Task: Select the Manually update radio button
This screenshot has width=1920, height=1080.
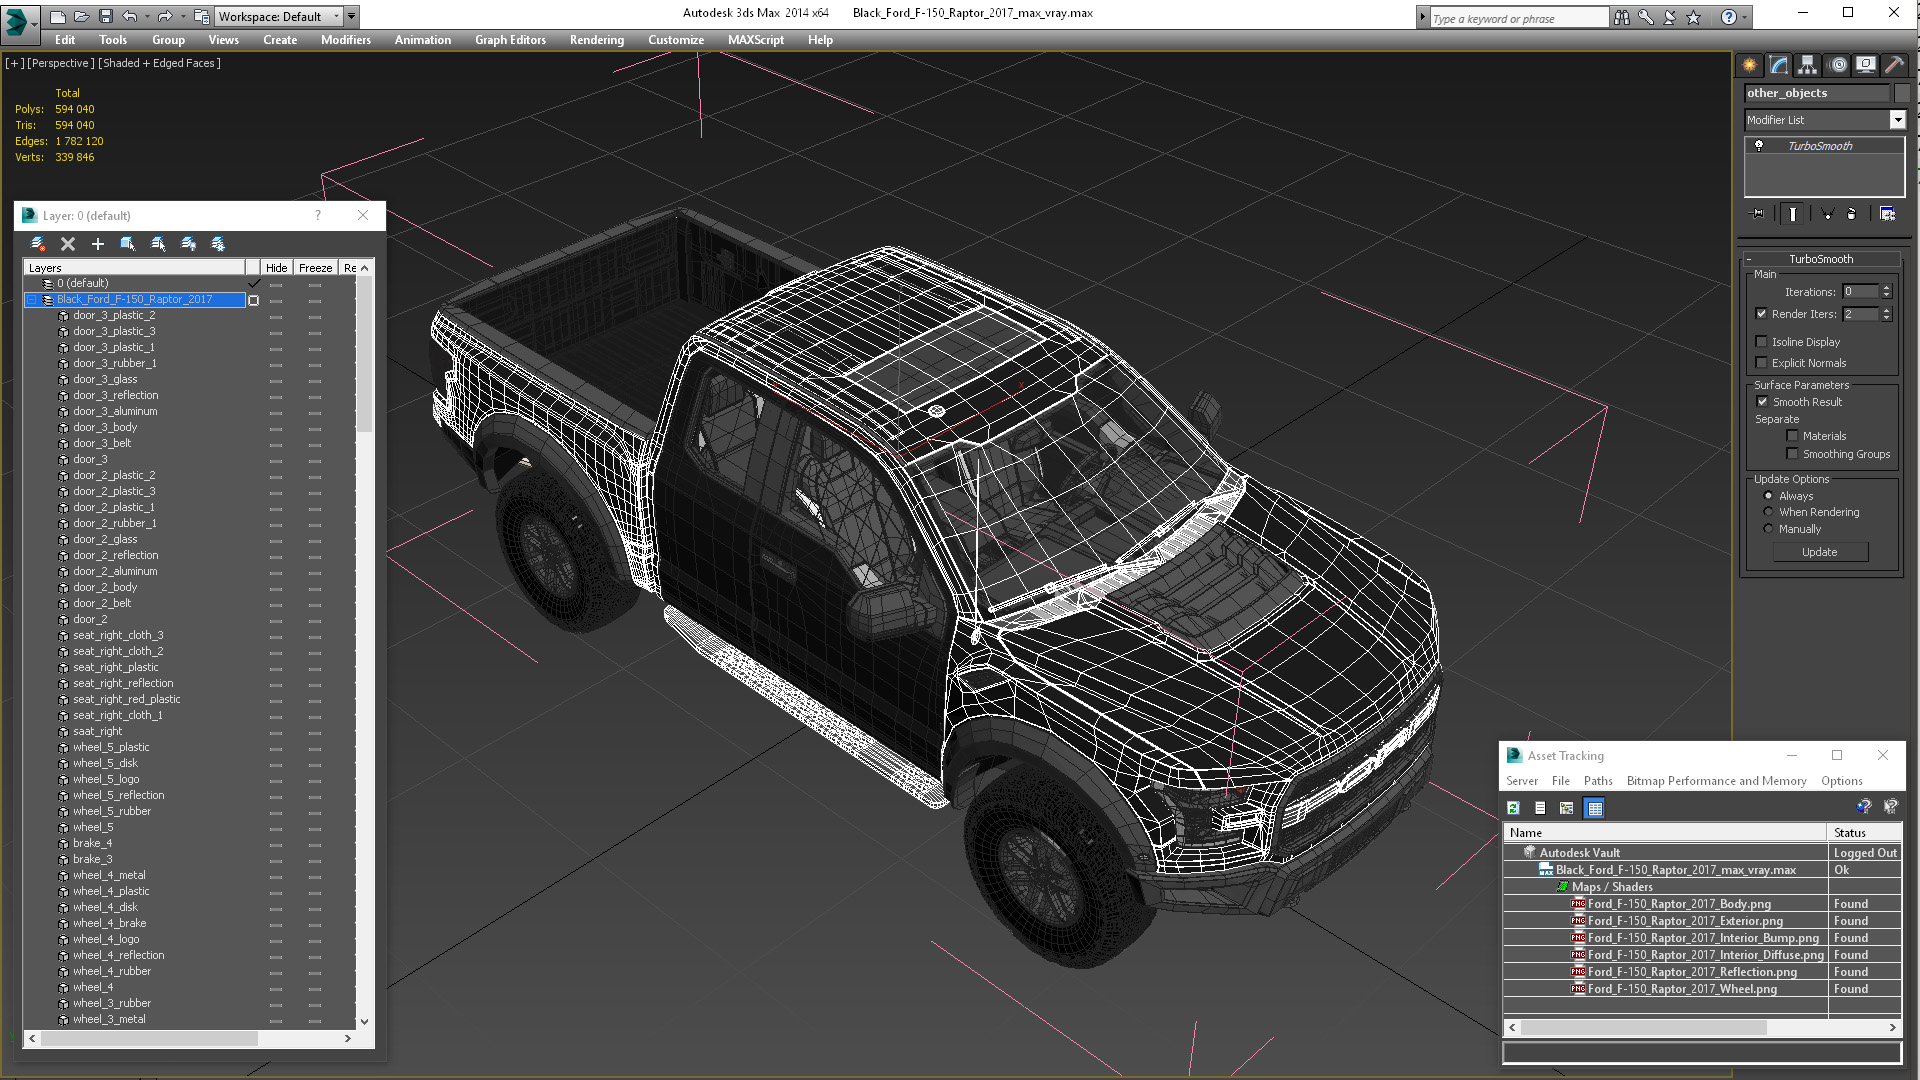Action: (x=1768, y=529)
